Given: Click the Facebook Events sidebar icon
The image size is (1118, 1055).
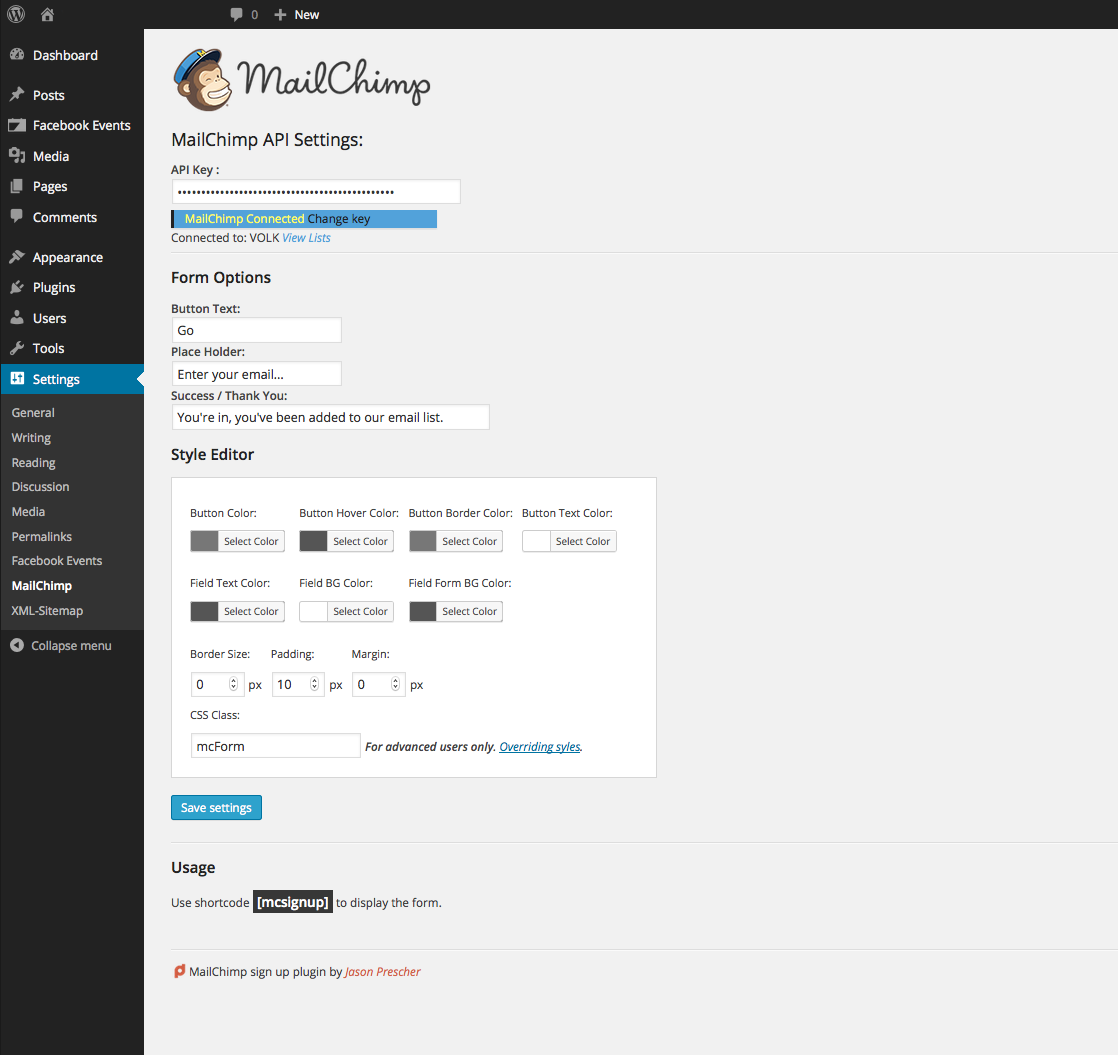Looking at the screenshot, I should 17,125.
